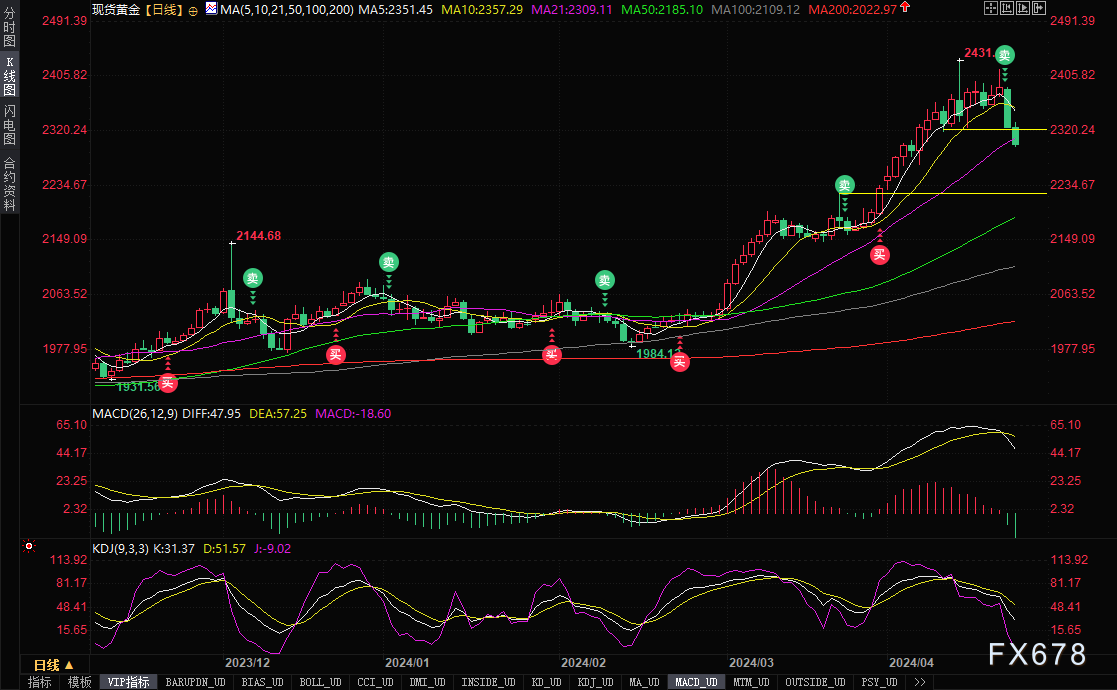Click the 现货黄金 instrument title
1117x690 pixels.
pos(115,10)
